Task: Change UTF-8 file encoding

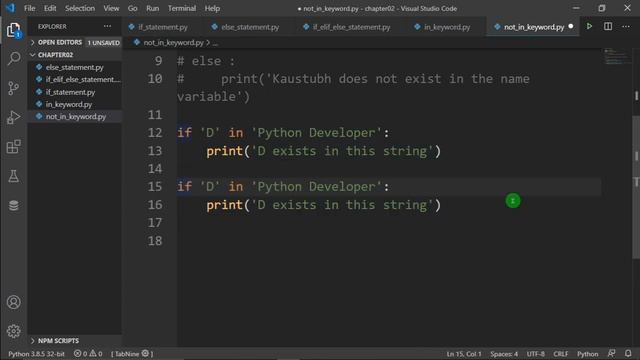Action: click(x=535, y=354)
